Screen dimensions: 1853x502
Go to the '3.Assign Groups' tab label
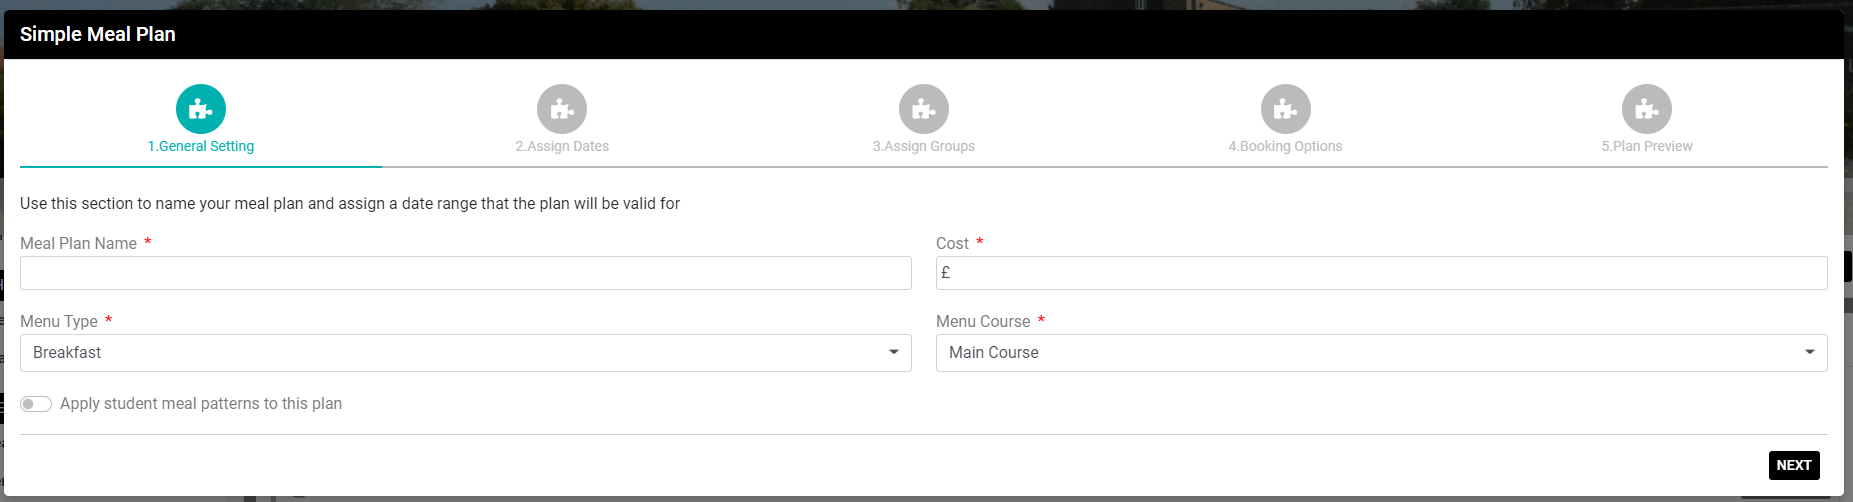924,146
